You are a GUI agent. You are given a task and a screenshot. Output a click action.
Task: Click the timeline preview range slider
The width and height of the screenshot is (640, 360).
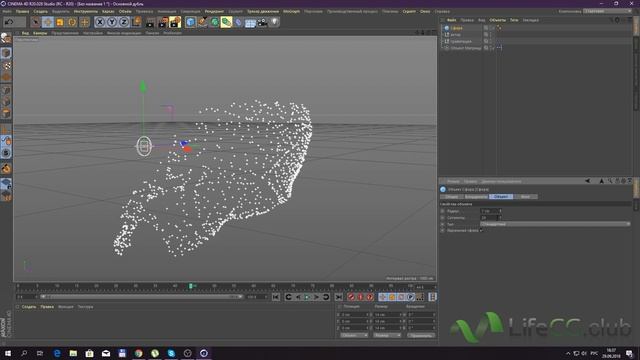(142, 297)
